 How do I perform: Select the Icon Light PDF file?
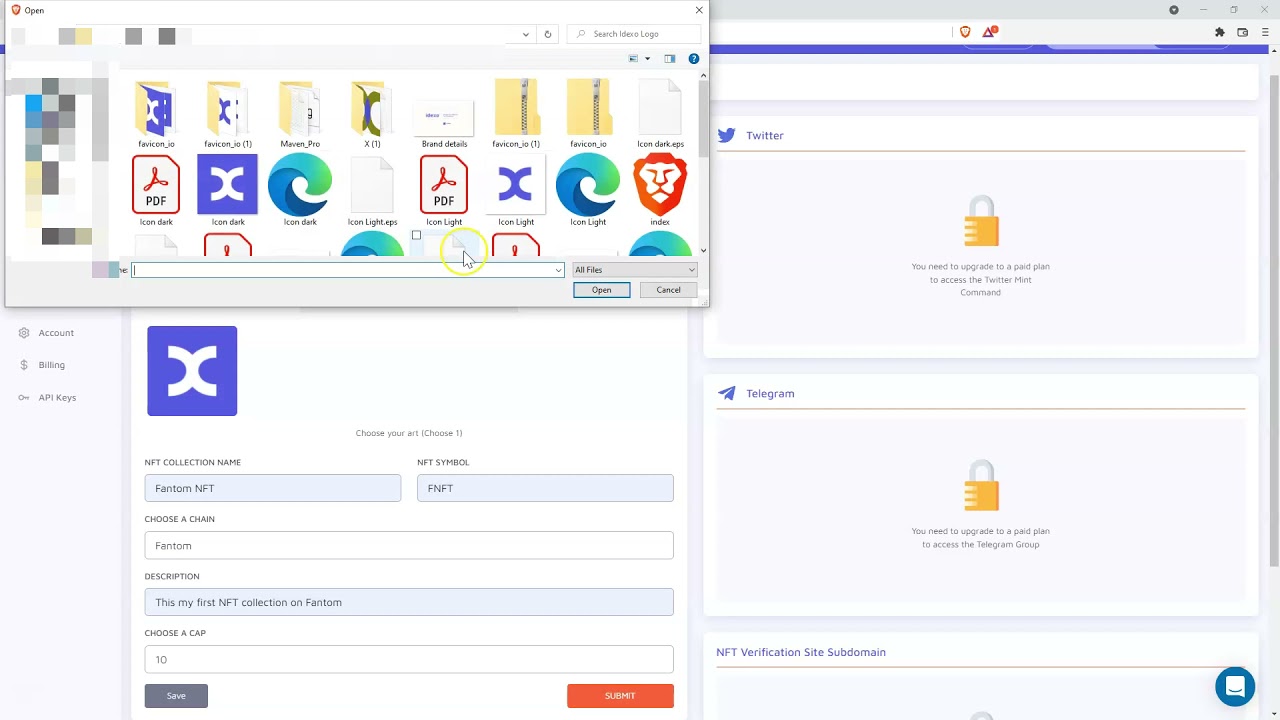tap(444, 192)
